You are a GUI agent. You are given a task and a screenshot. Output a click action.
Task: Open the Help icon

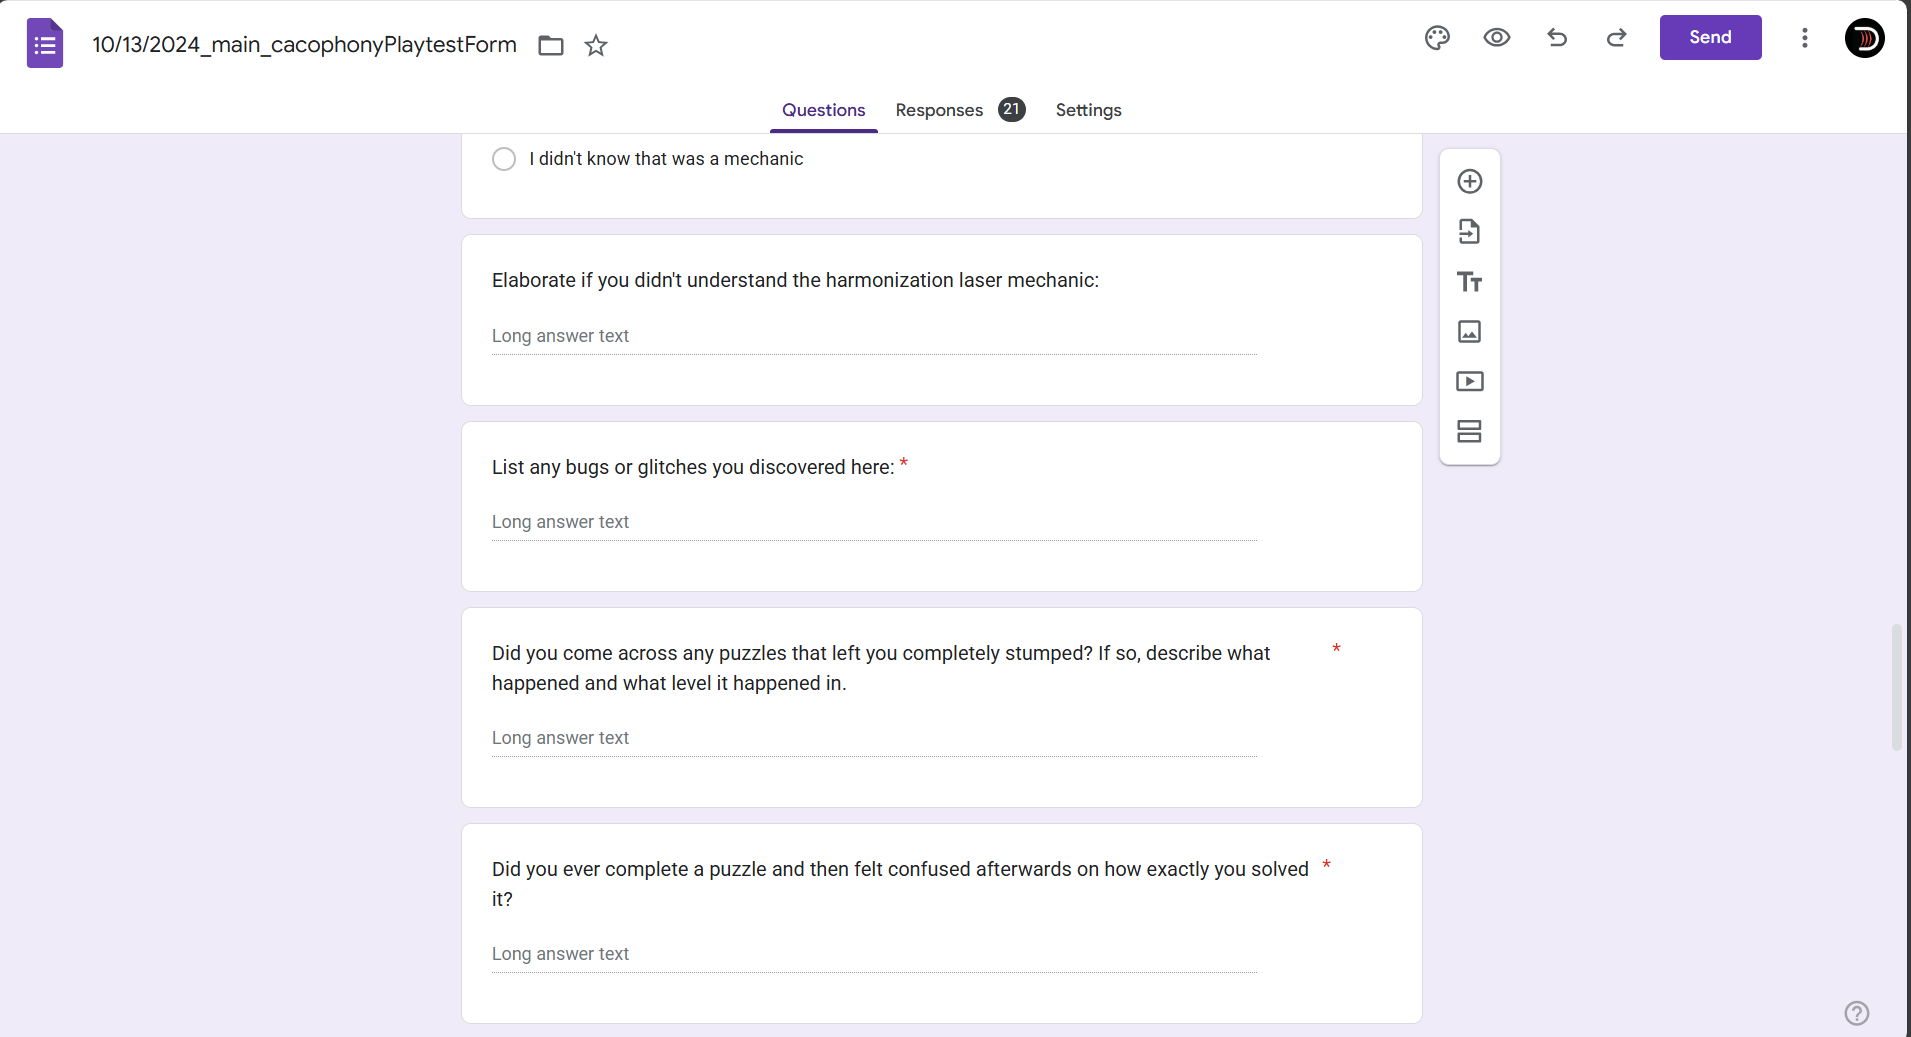click(1856, 1013)
